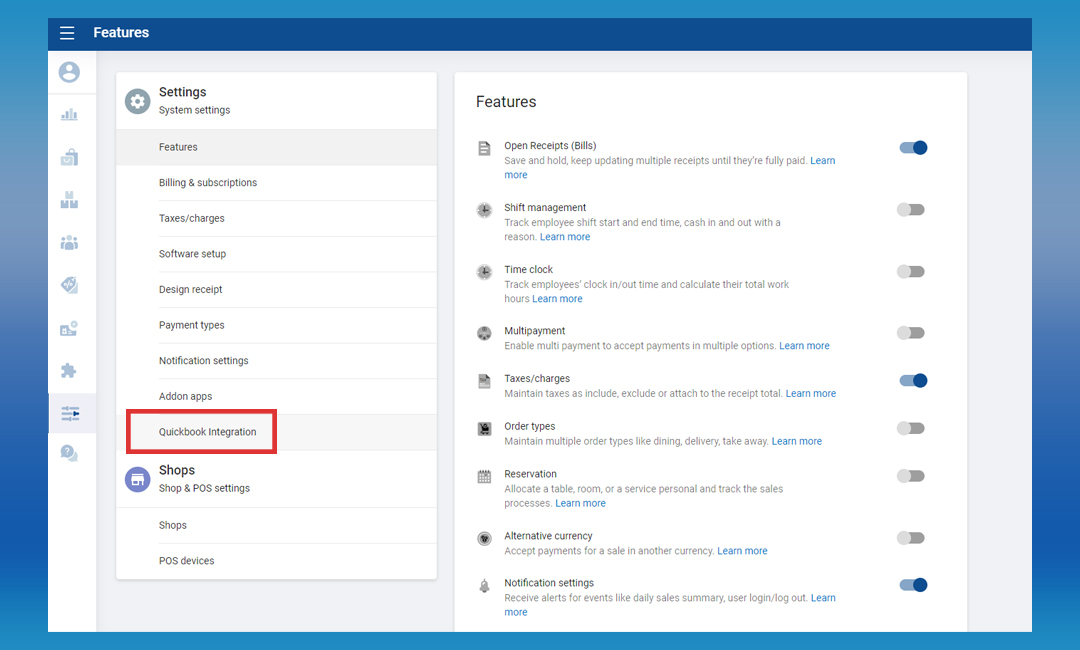
Task: Open the puzzle piece addons icon
Action: click(x=69, y=370)
